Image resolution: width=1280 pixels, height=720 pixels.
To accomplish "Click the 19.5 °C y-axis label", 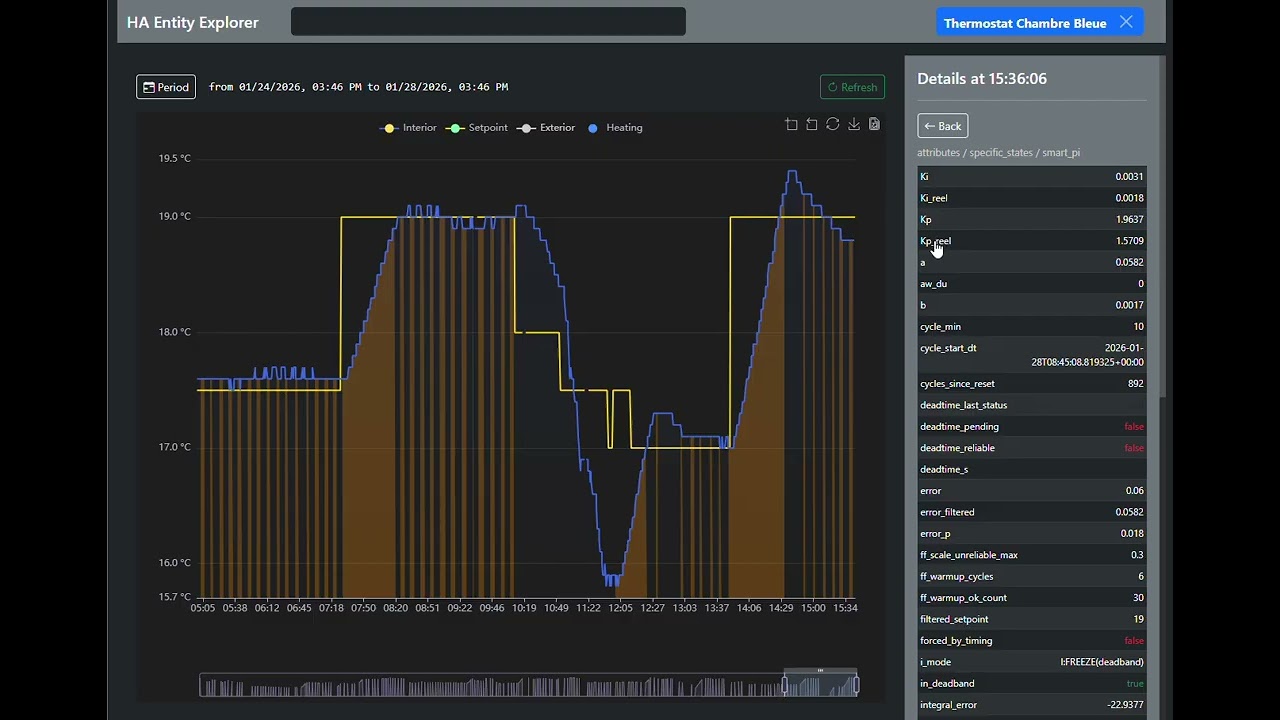I will (174, 159).
